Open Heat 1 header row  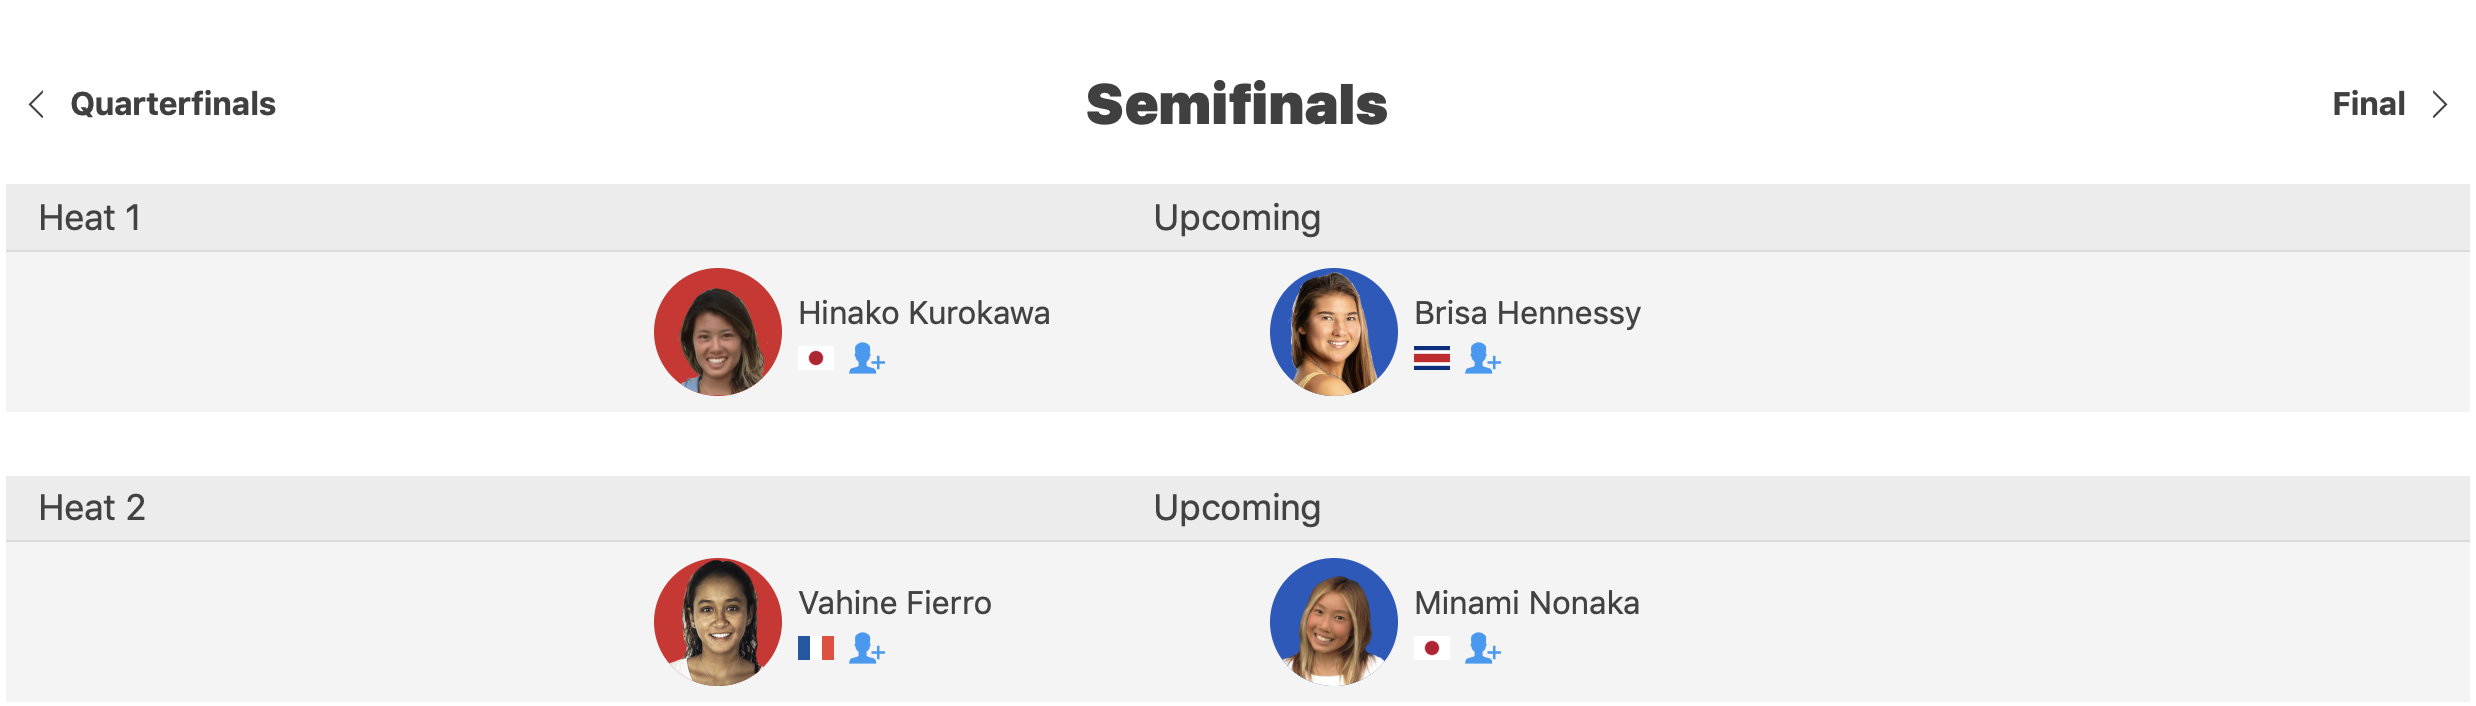point(1238,217)
